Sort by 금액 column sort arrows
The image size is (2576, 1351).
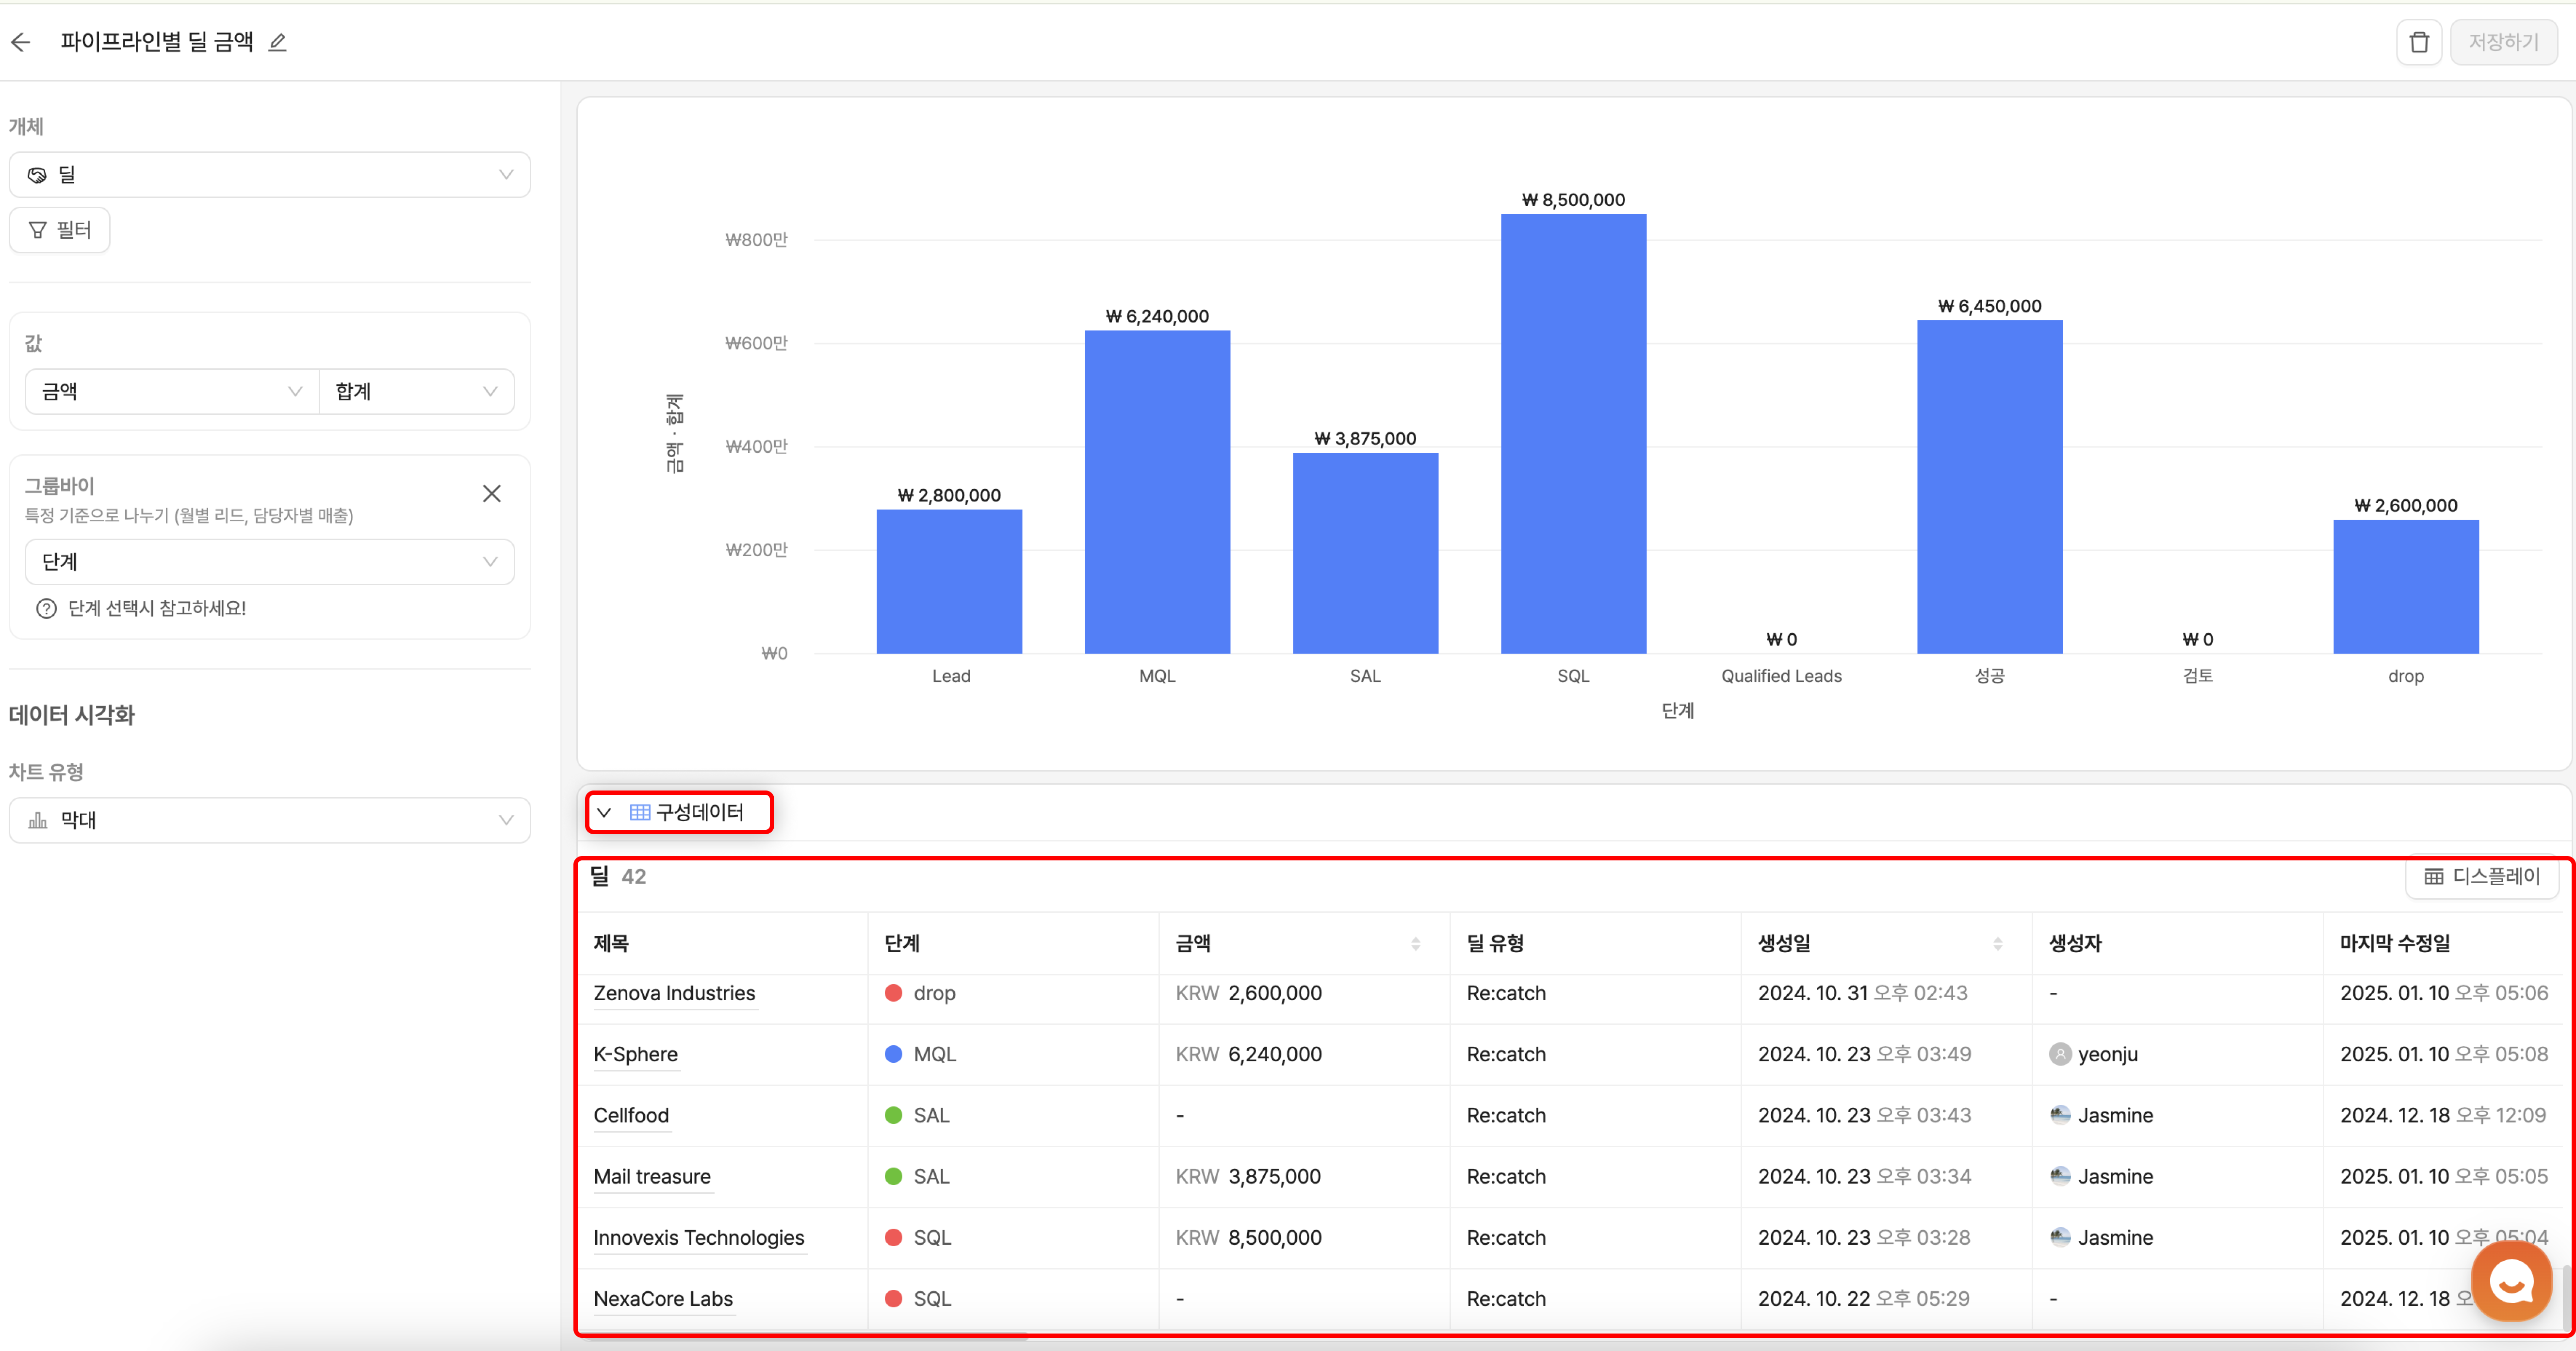coord(1415,943)
